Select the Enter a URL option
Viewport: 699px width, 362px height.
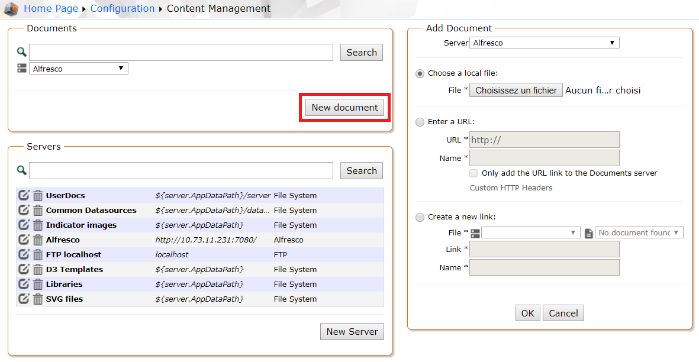pos(419,122)
